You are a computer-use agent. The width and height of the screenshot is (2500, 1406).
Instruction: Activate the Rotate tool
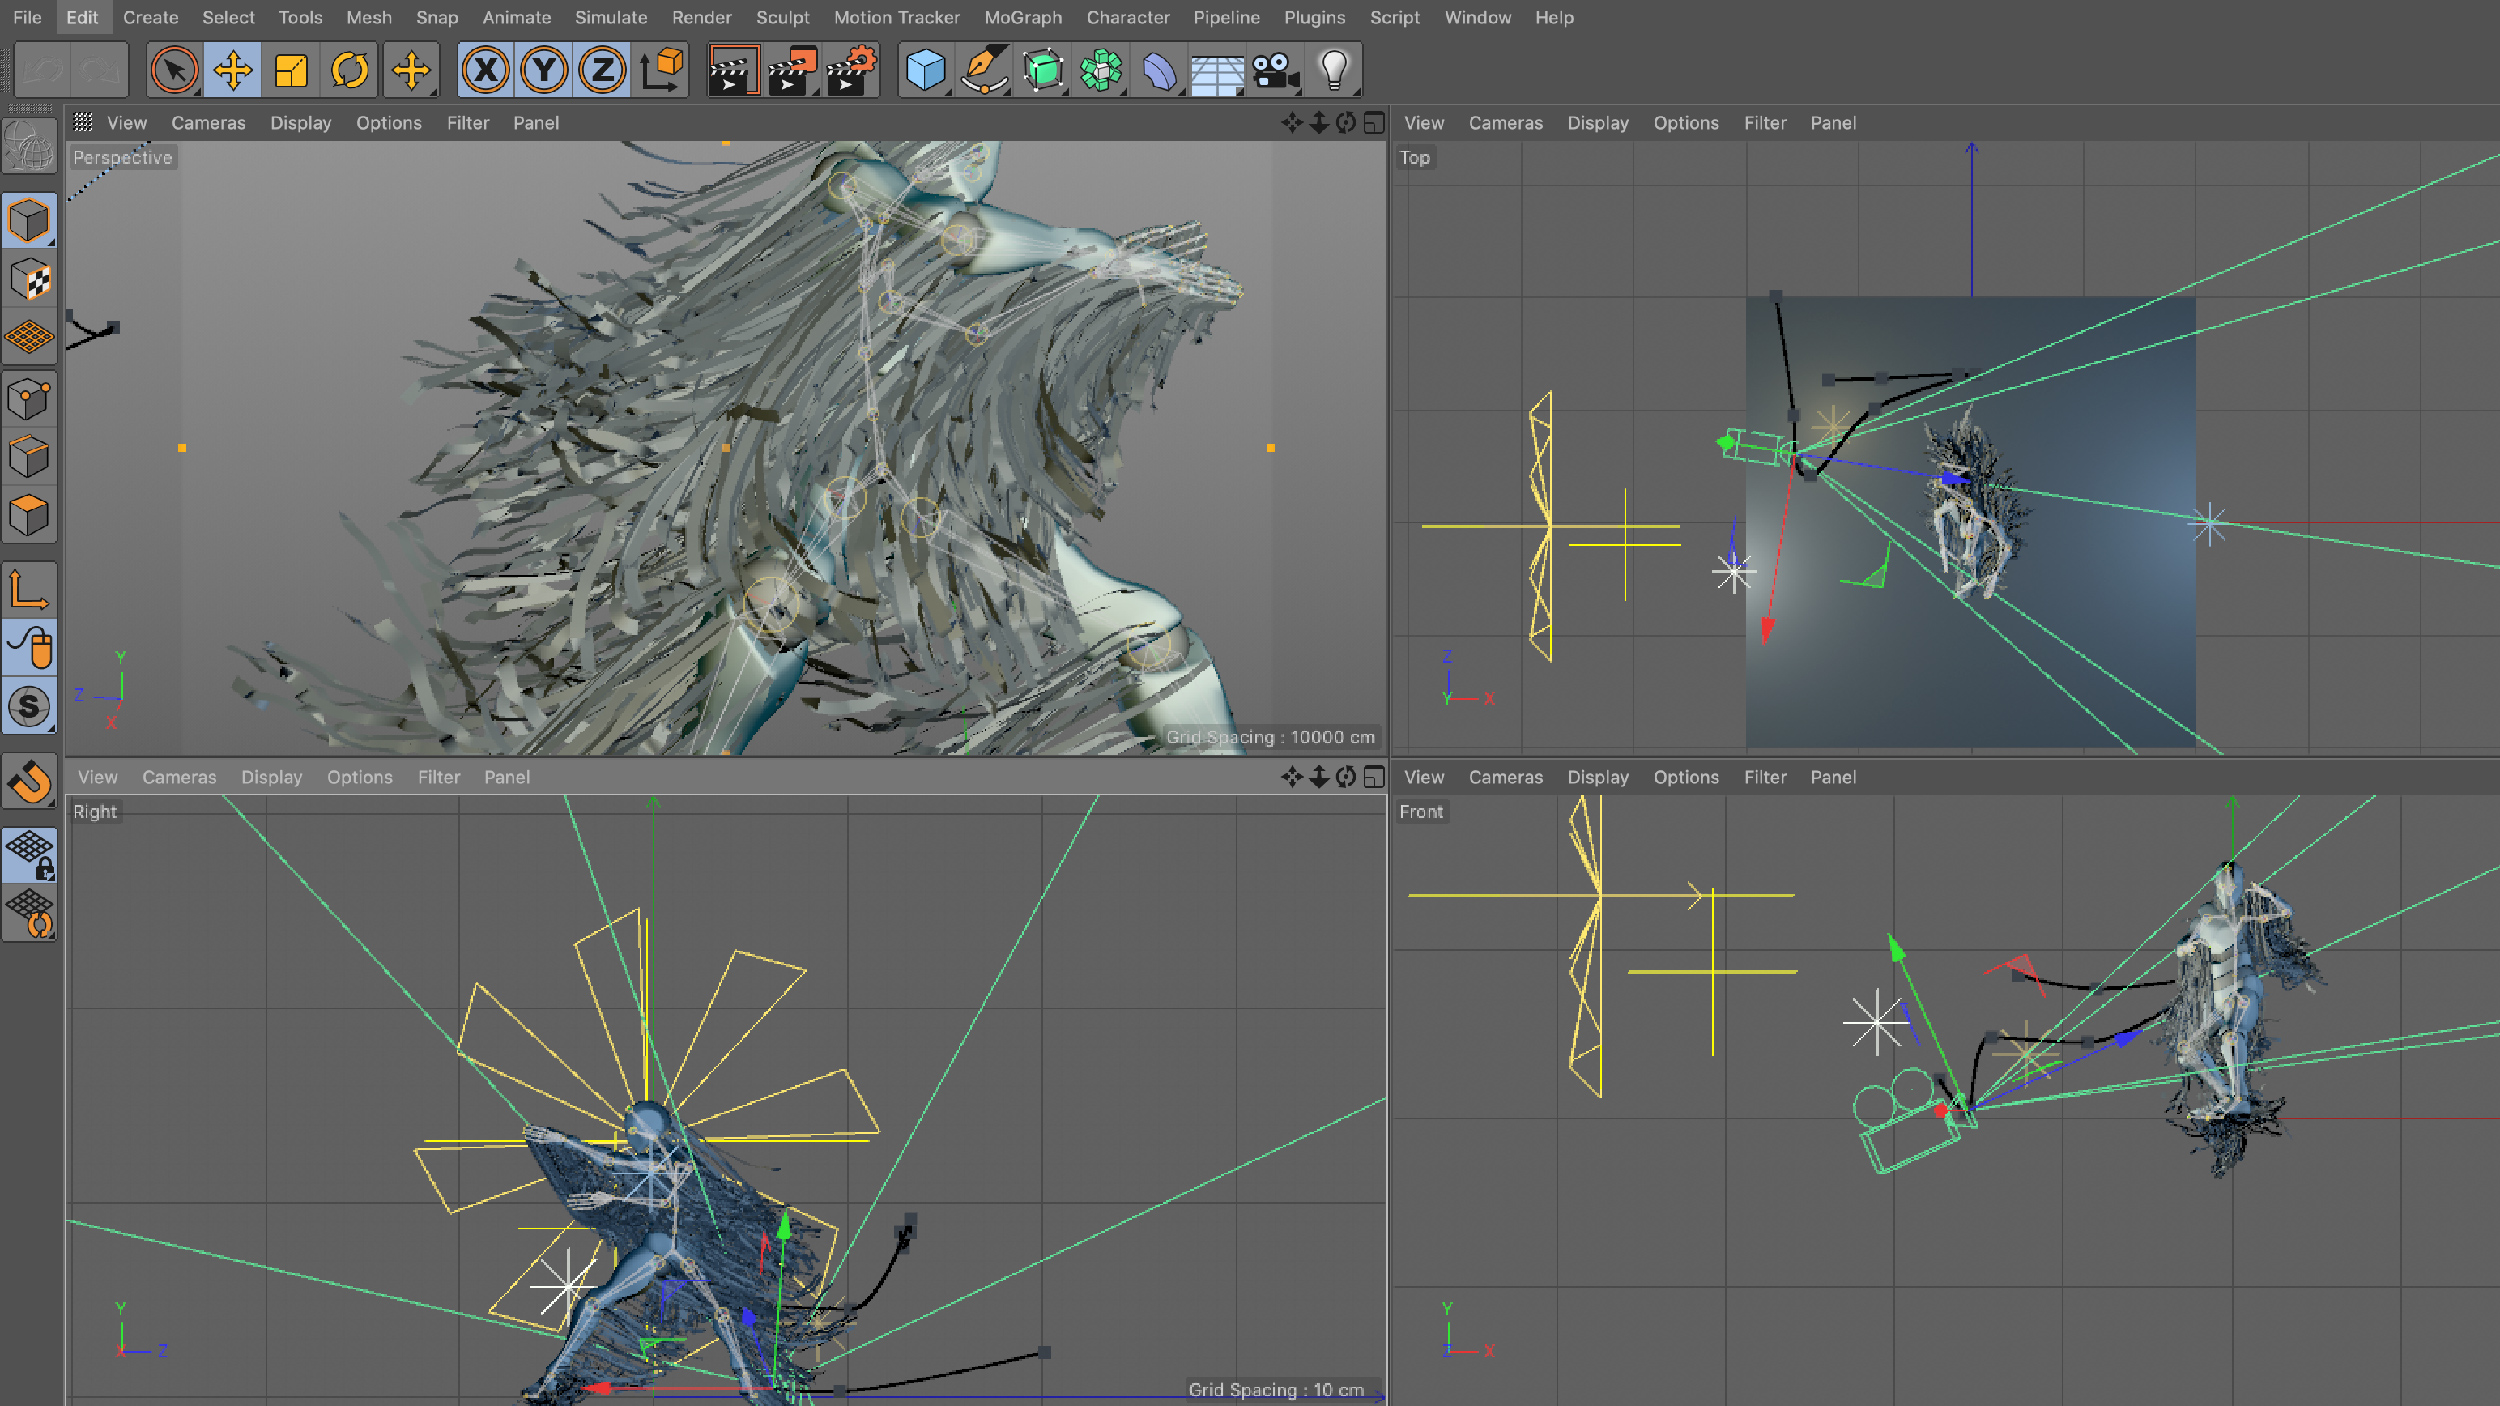pos(349,70)
